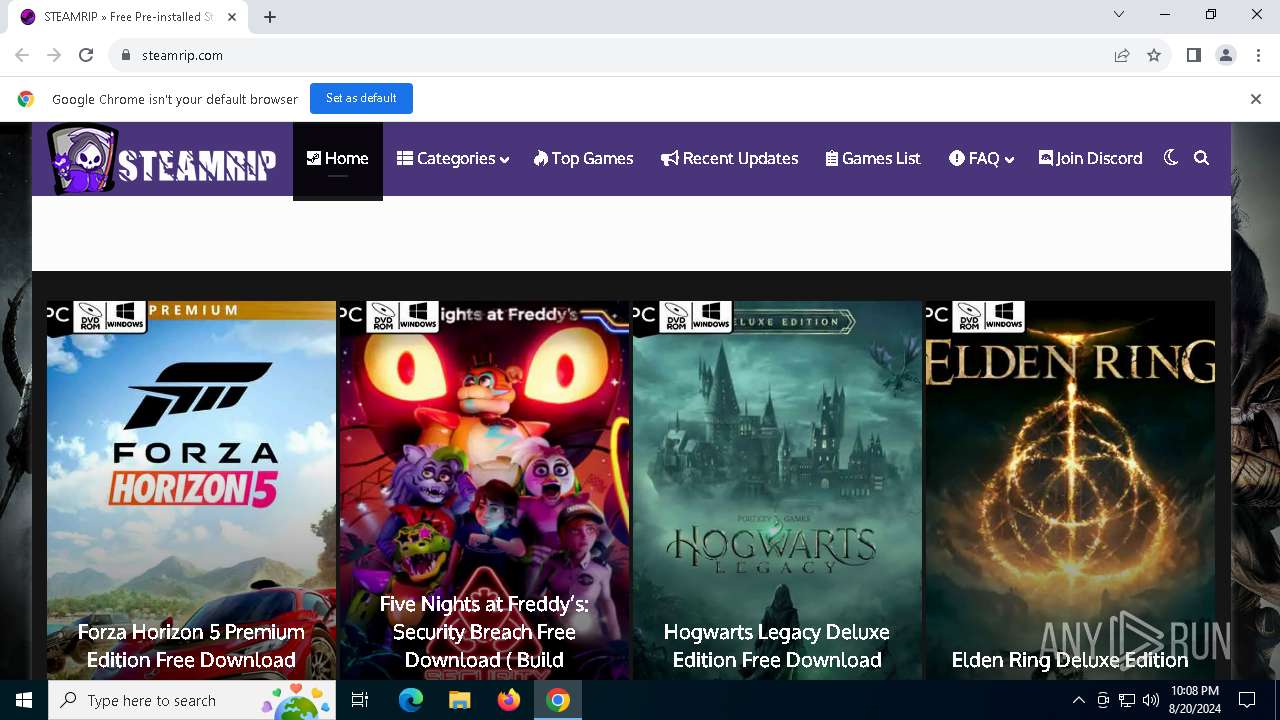Screen dimensions: 1280x720
Task: Launch Microsoft Edge from taskbar
Action: [x=411, y=700]
